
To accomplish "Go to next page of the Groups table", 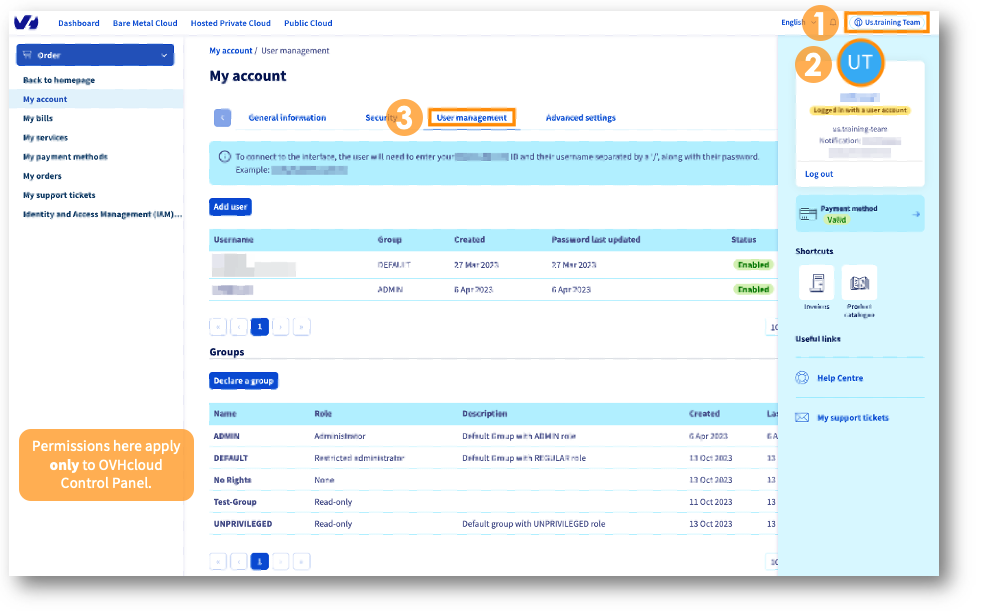I will pyautogui.click(x=281, y=562).
